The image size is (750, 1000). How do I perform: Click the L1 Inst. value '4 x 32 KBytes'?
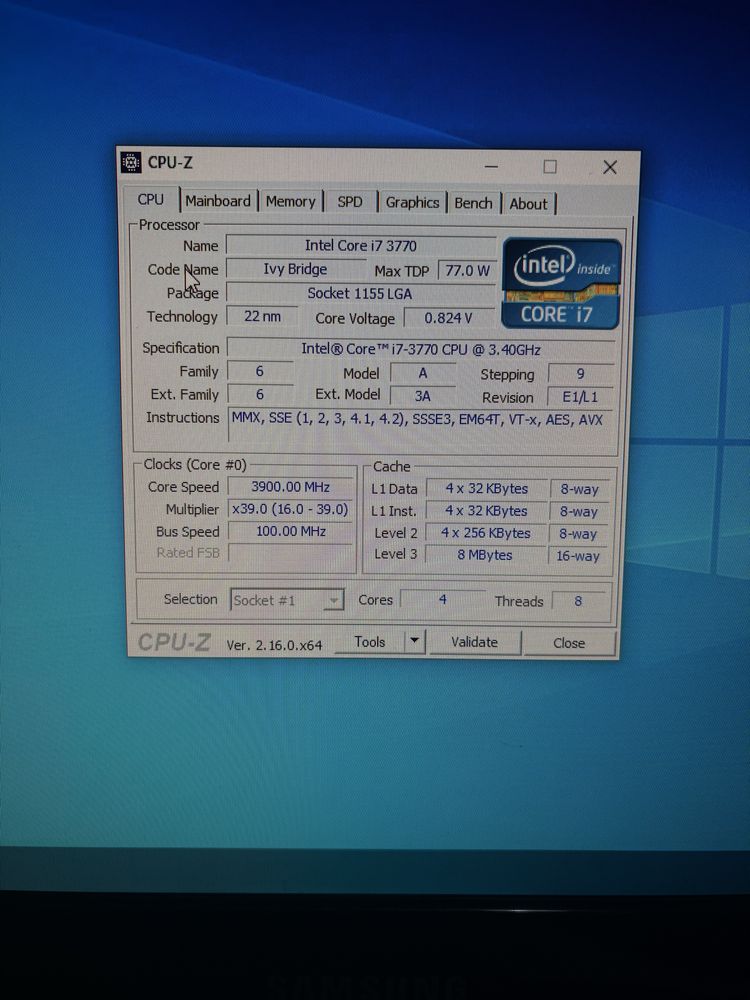point(487,511)
